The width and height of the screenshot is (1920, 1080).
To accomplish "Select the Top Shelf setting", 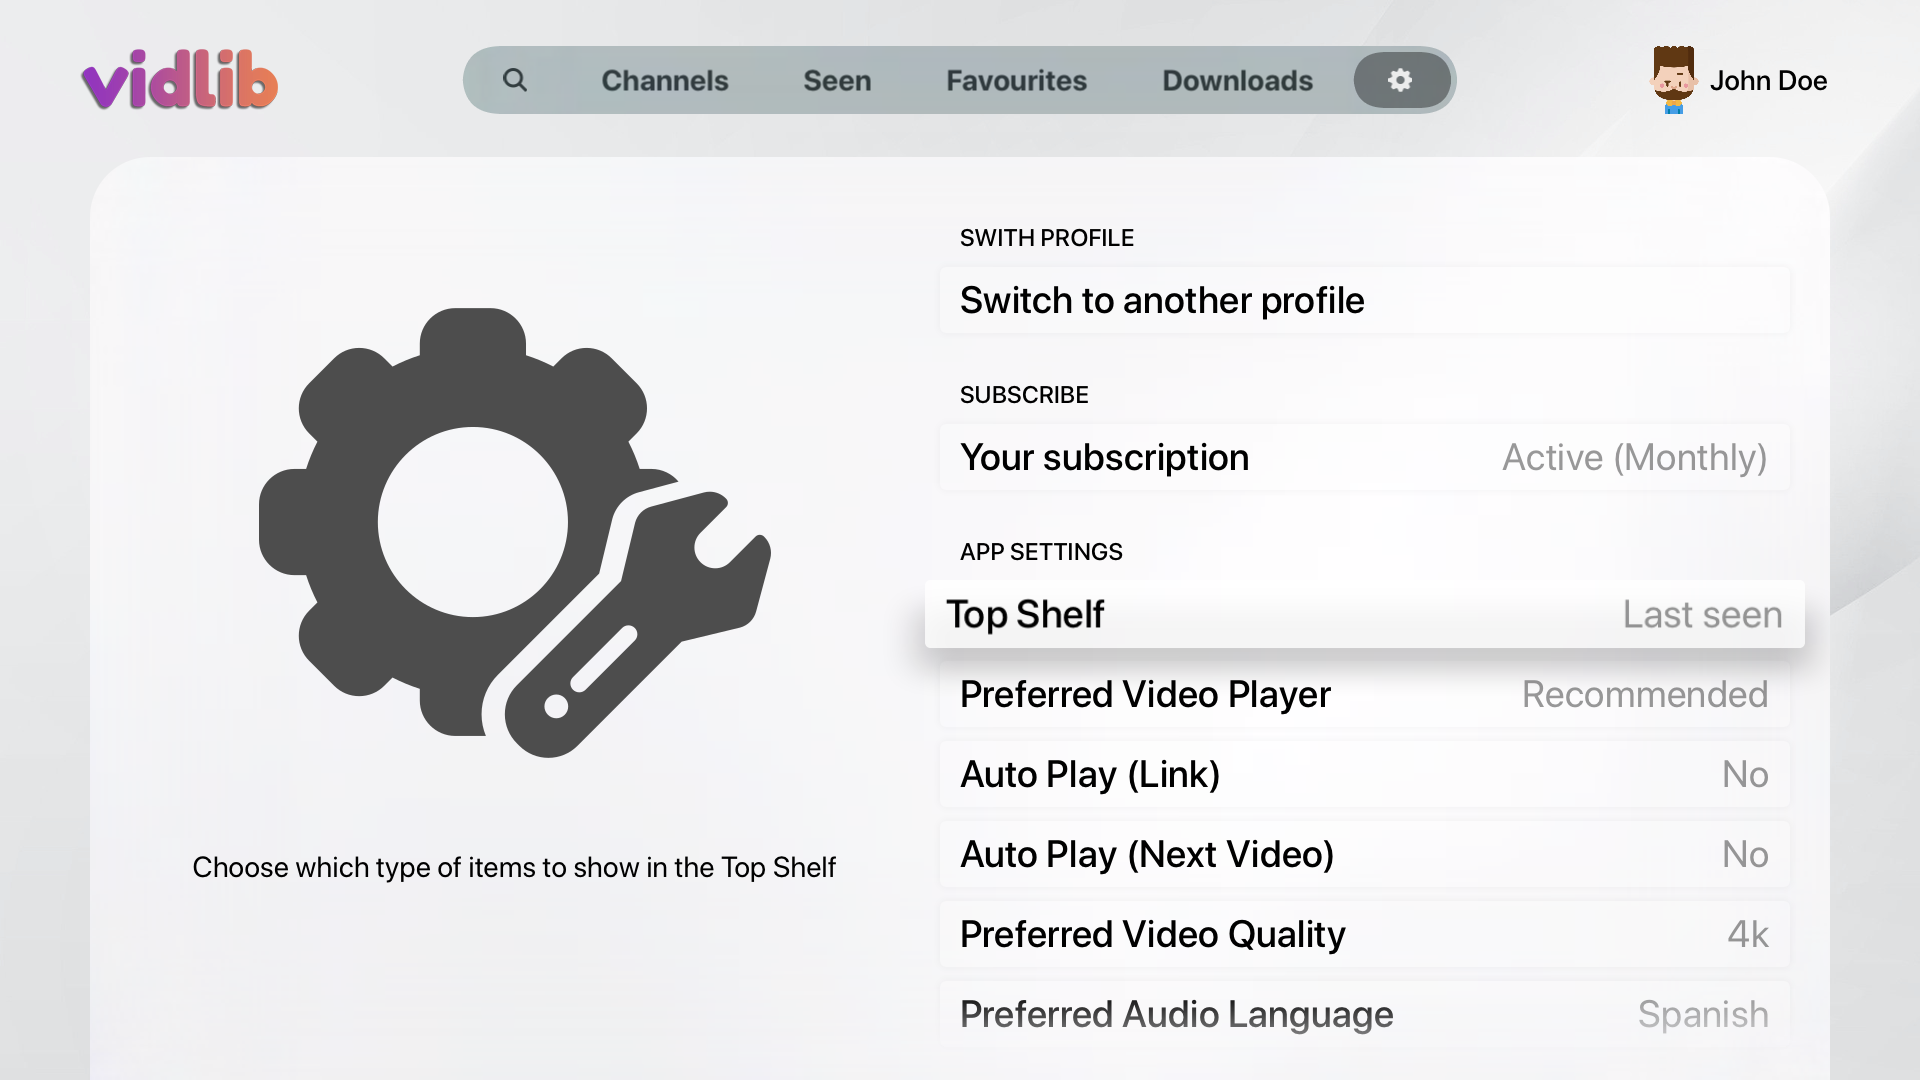I will point(1365,614).
